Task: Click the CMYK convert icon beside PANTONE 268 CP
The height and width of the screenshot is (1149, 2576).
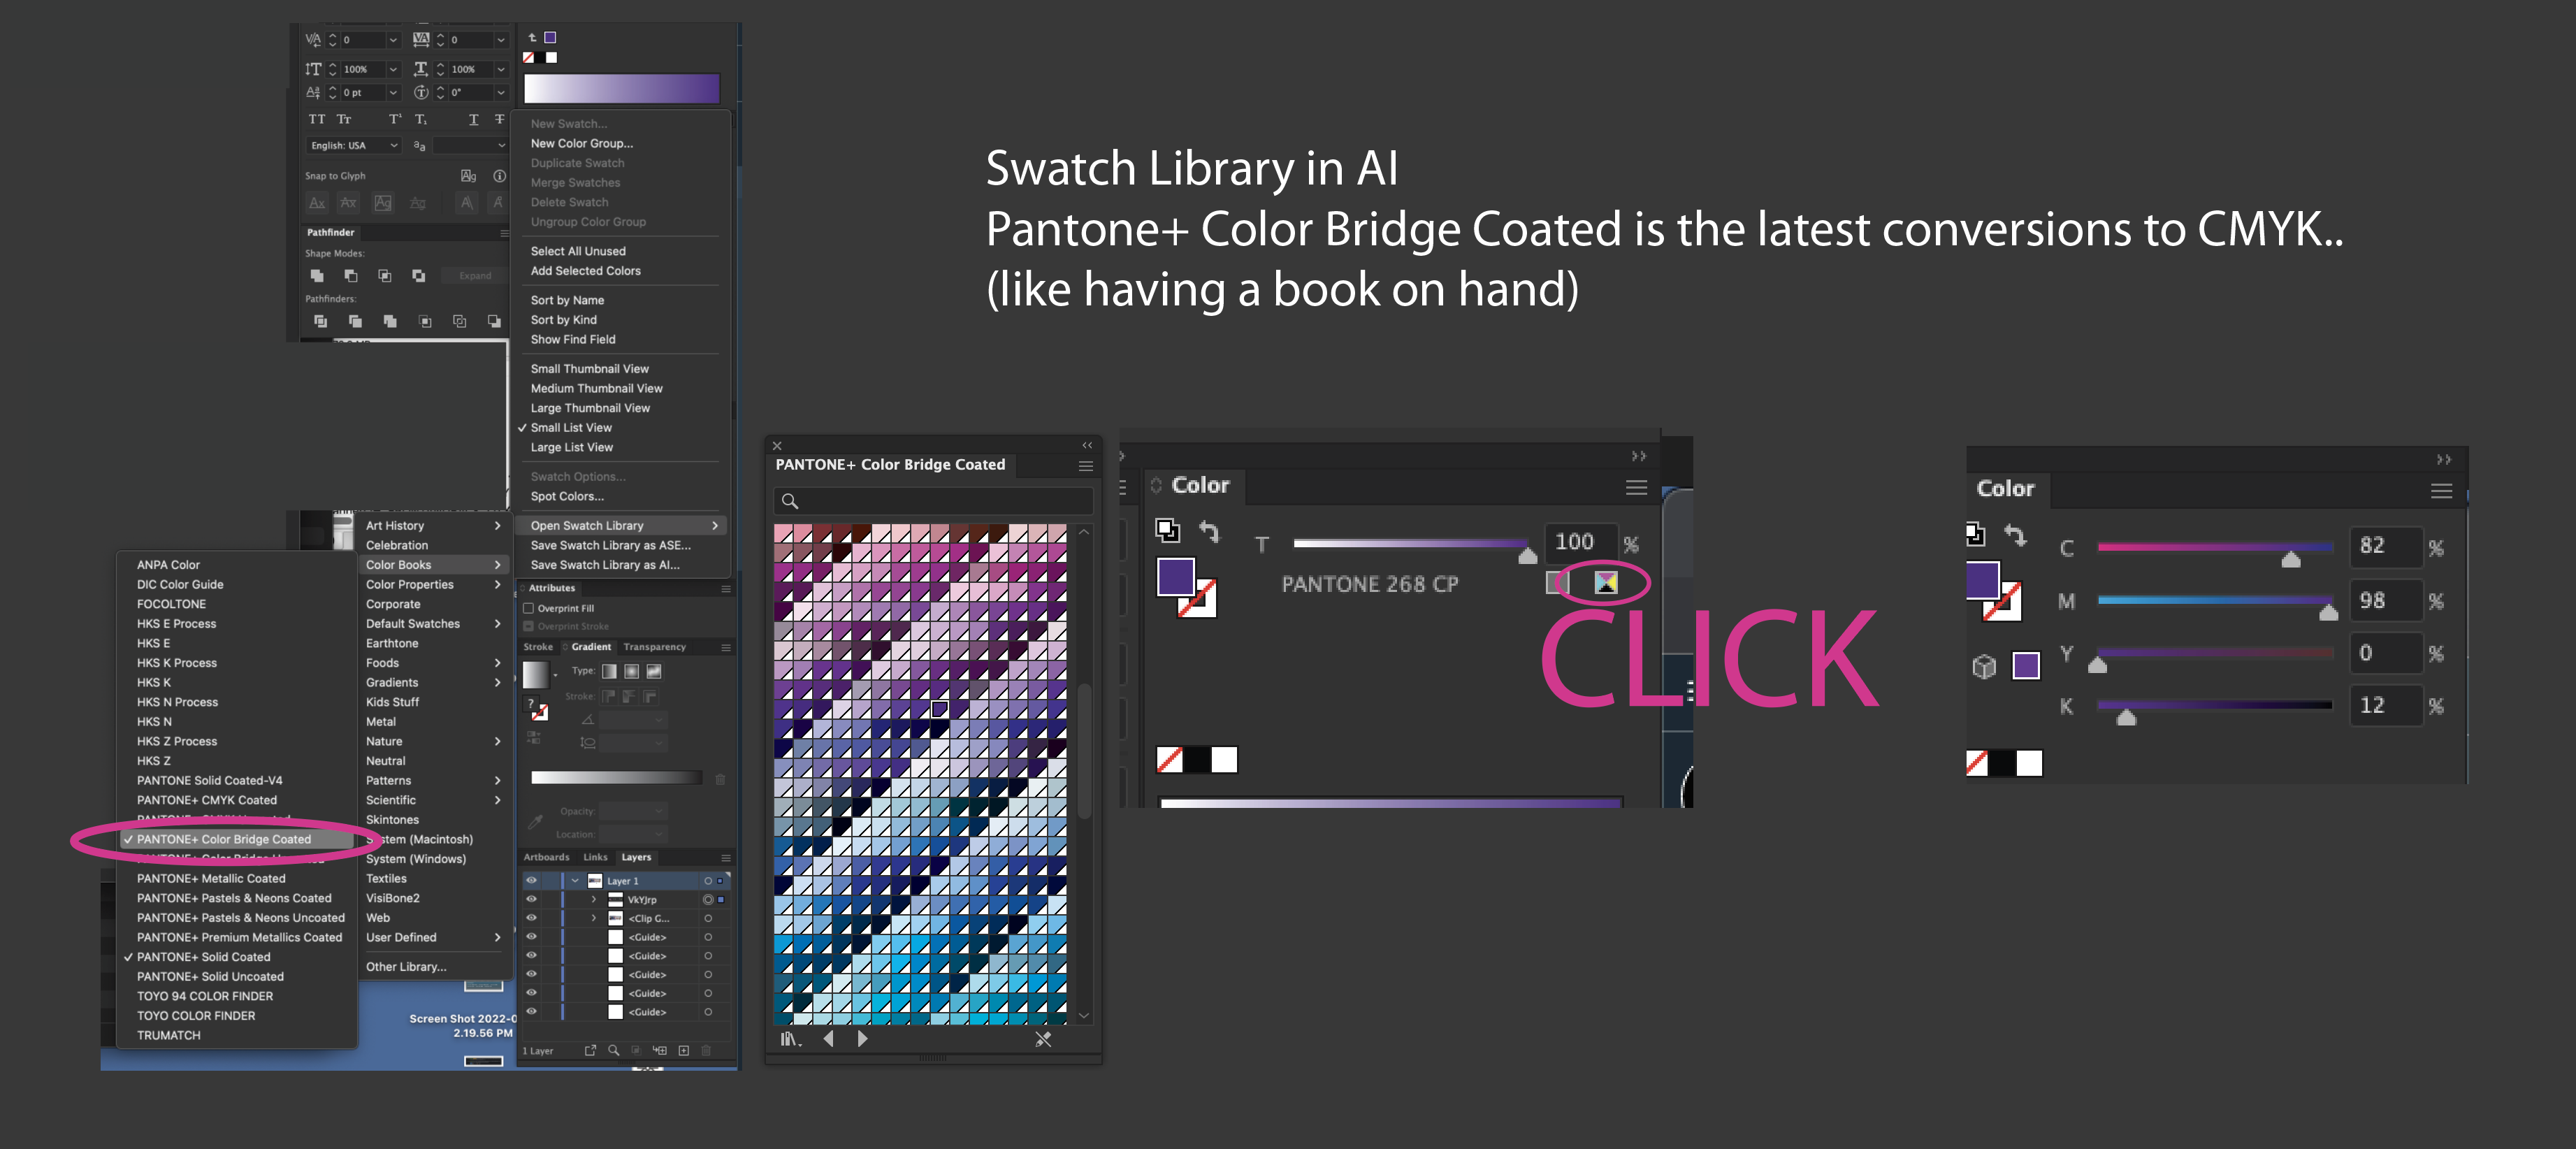Action: pos(1605,582)
